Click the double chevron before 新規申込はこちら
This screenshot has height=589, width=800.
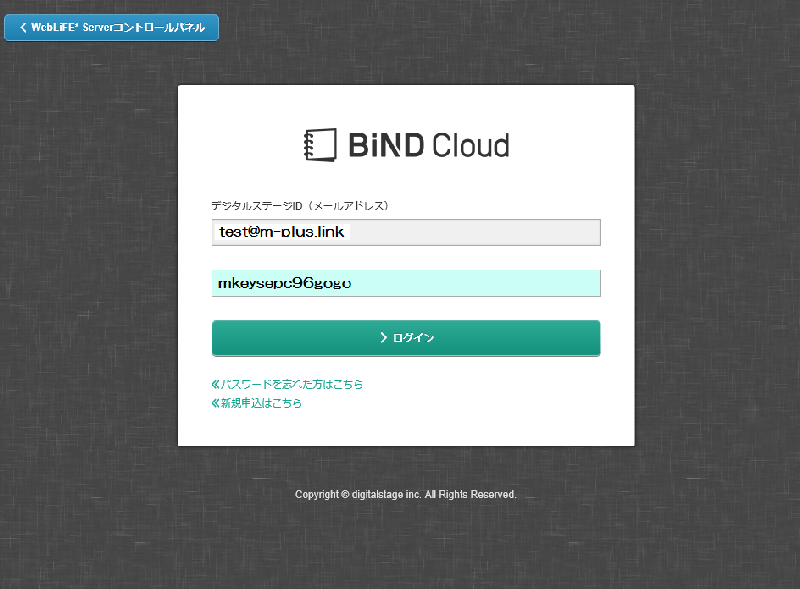[216, 404]
